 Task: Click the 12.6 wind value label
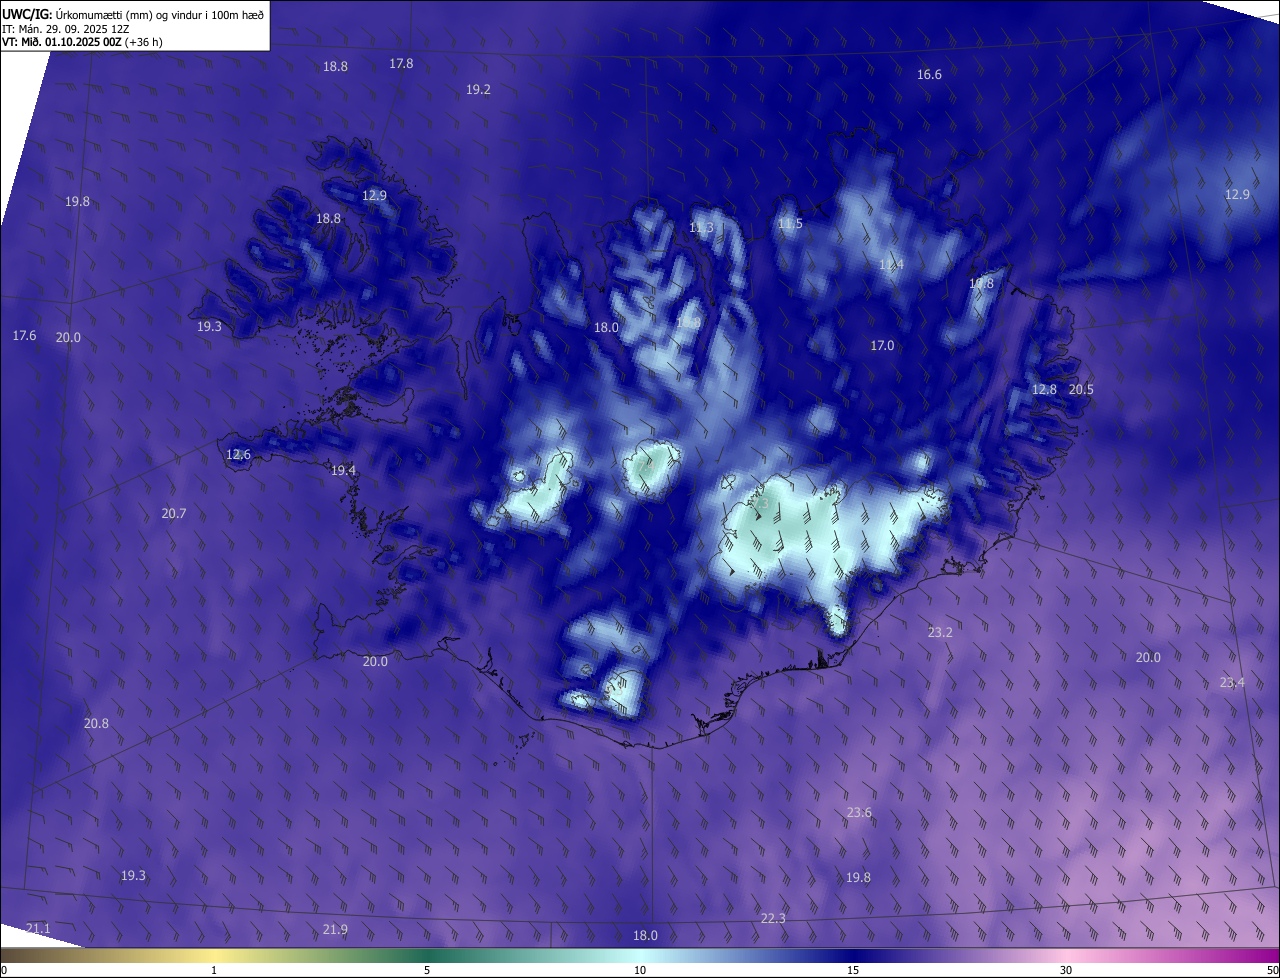(x=238, y=454)
